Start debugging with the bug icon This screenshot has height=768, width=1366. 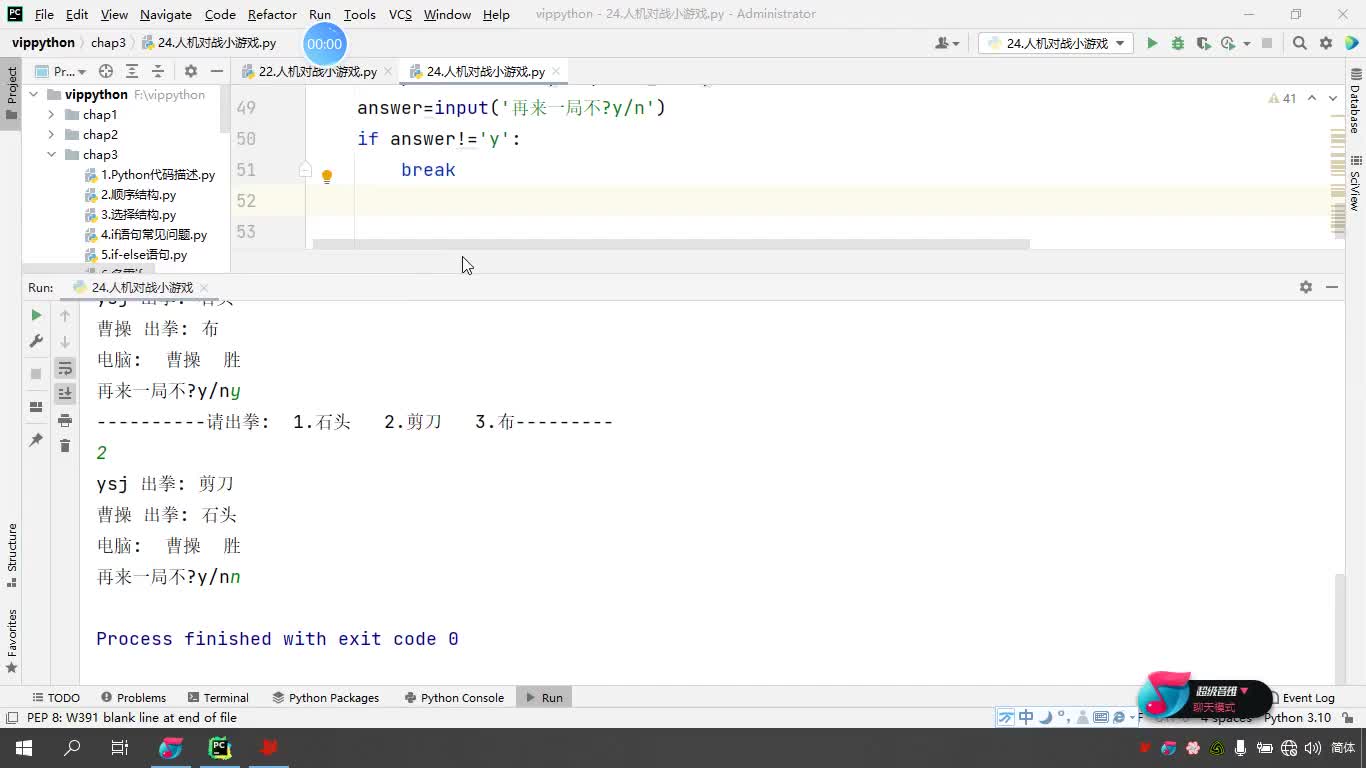click(1177, 43)
